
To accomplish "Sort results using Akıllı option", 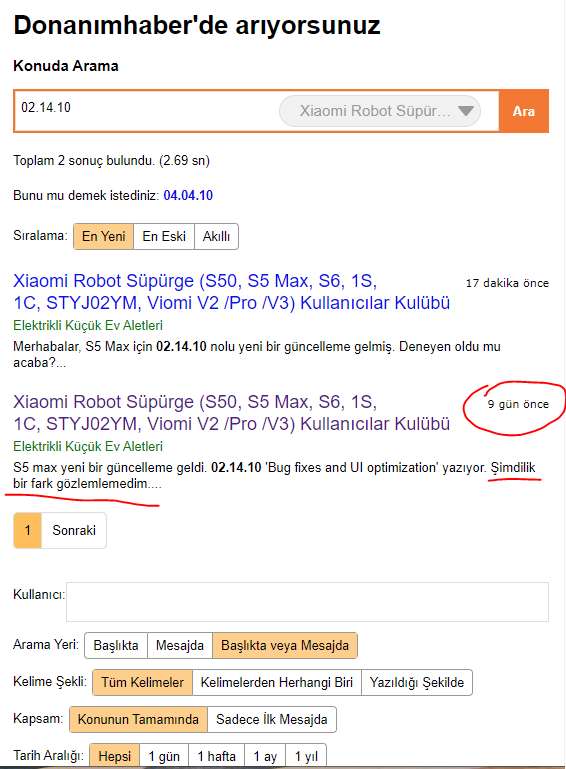I will pyautogui.click(x=216, y=236).
